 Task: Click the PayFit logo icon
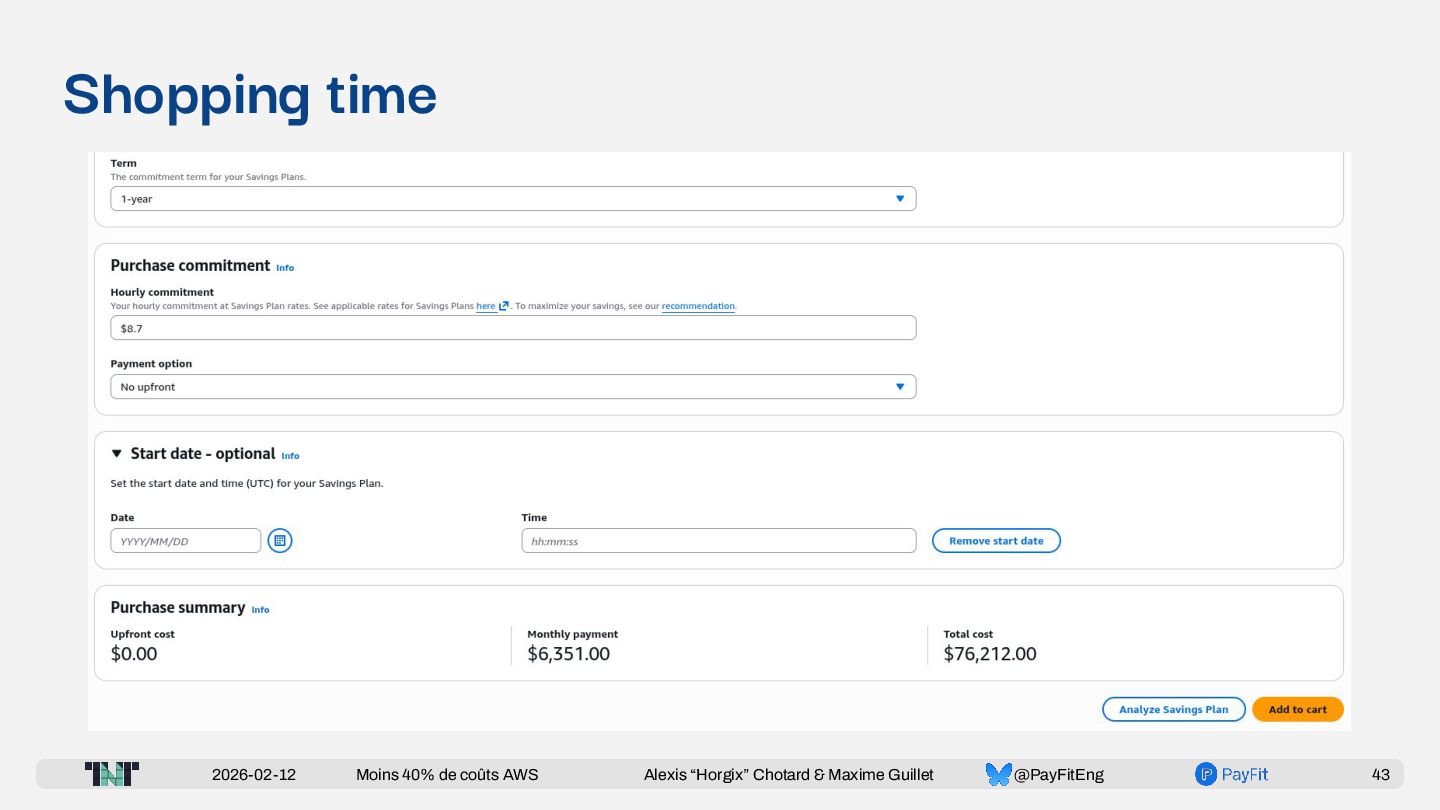(1206, 774)
